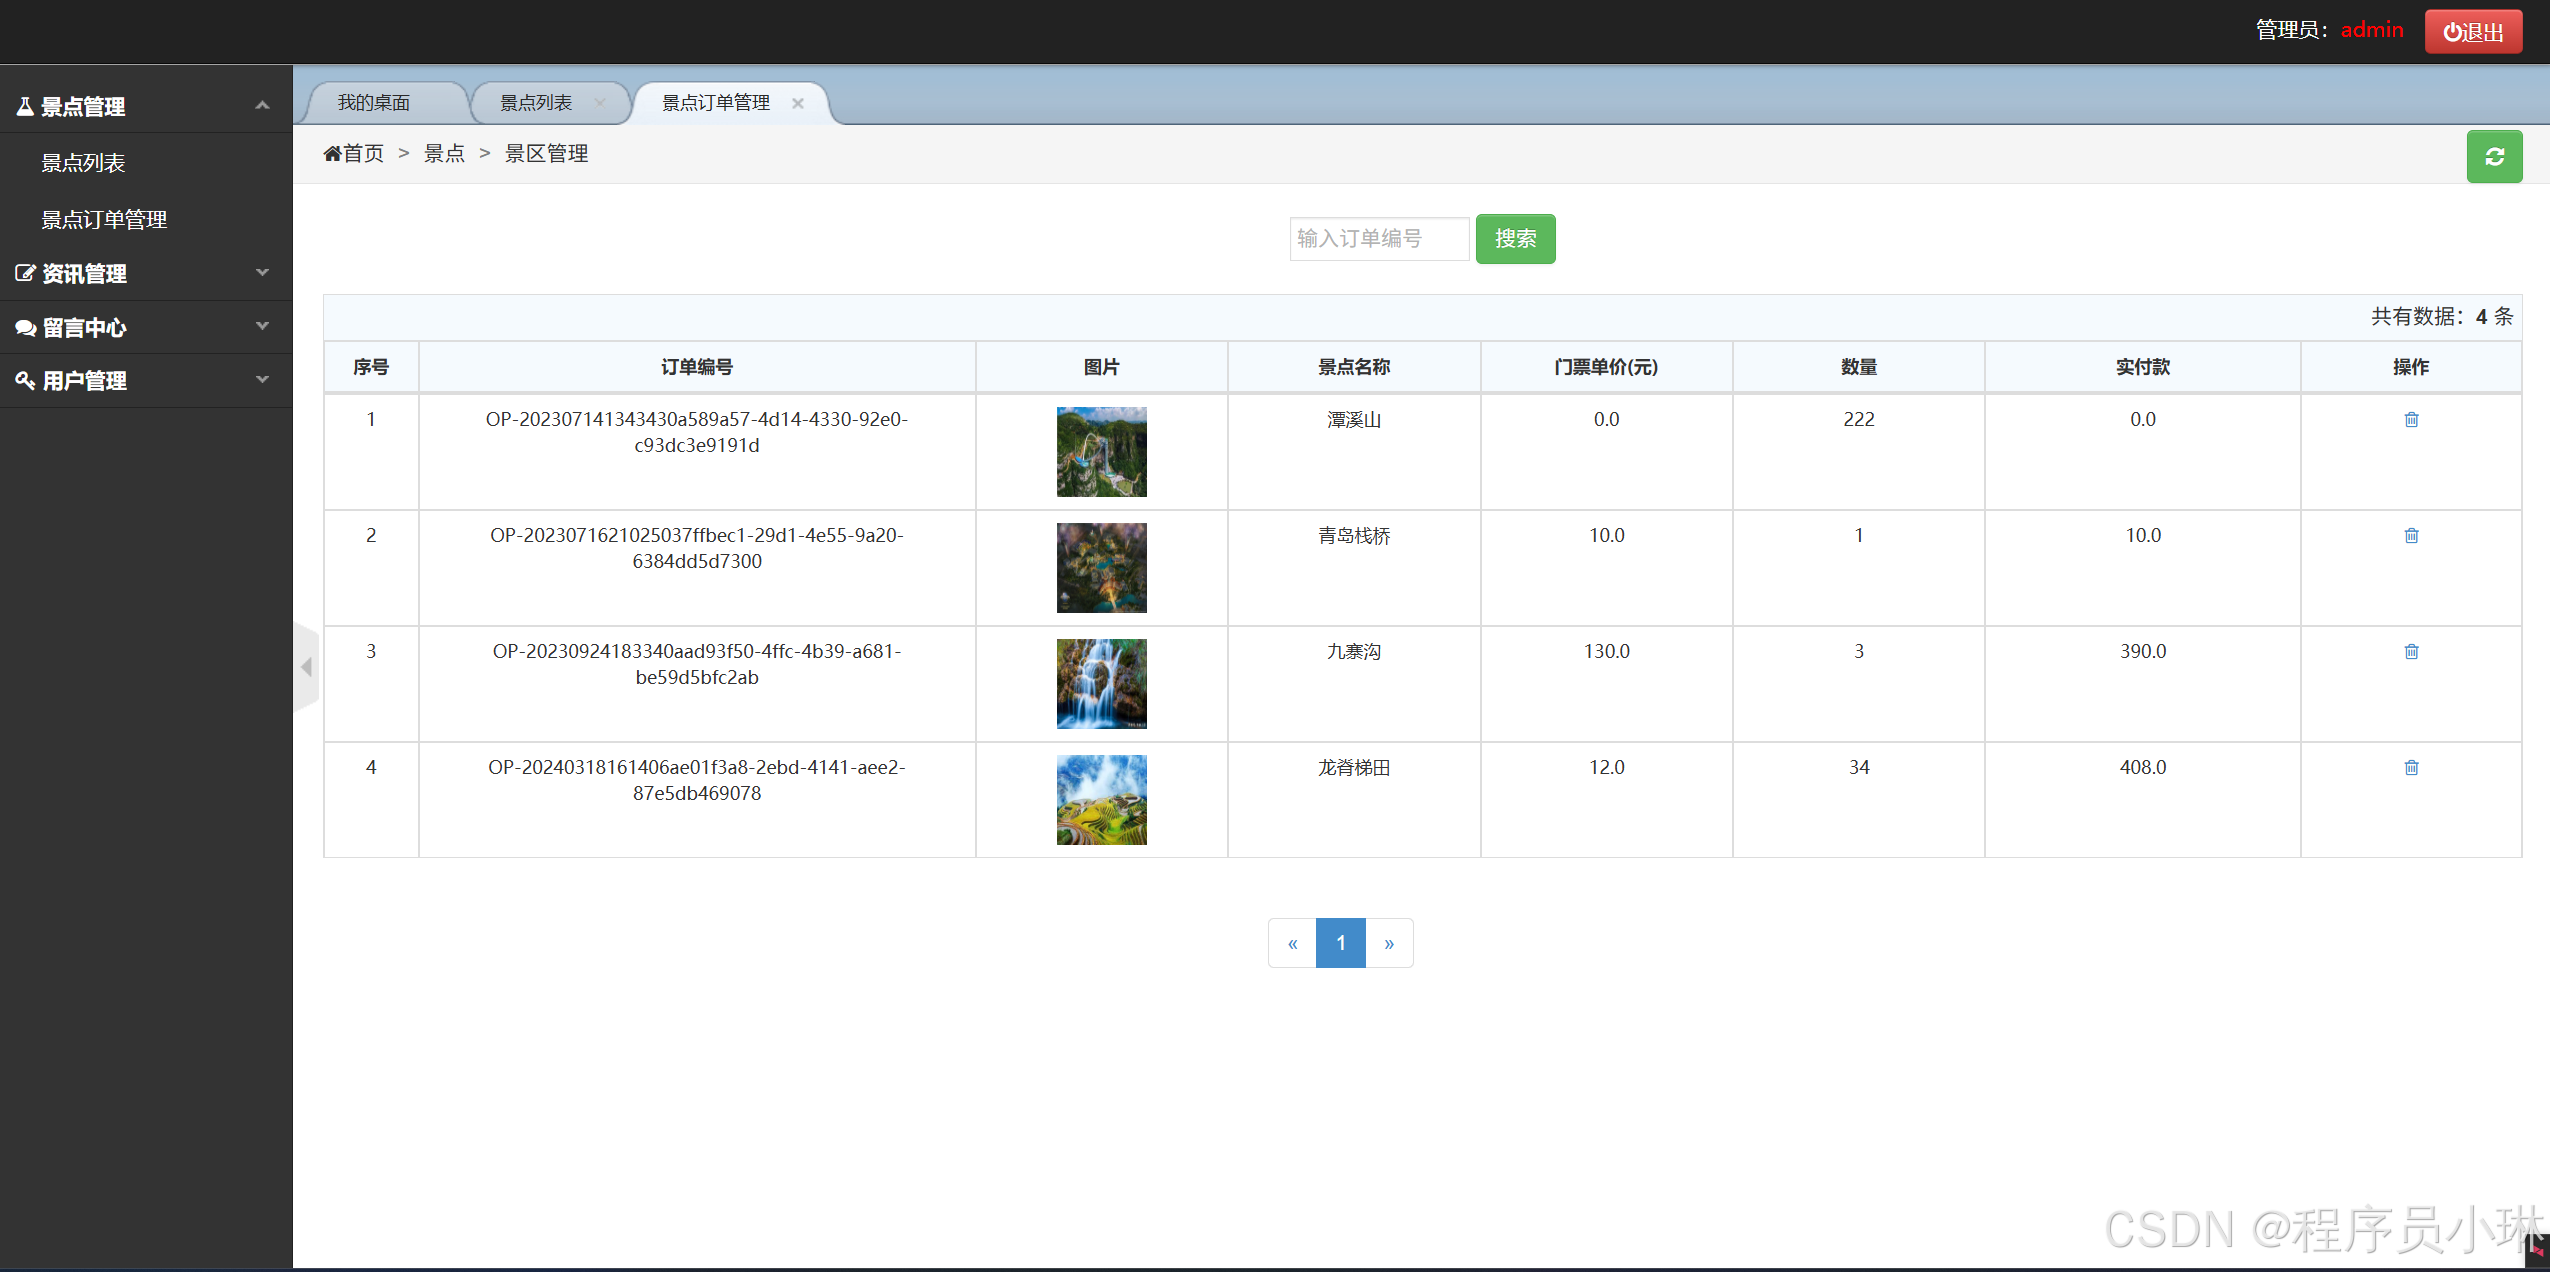
Task: Open 景点列表 in the sidebar
Action: click(83, 163)
